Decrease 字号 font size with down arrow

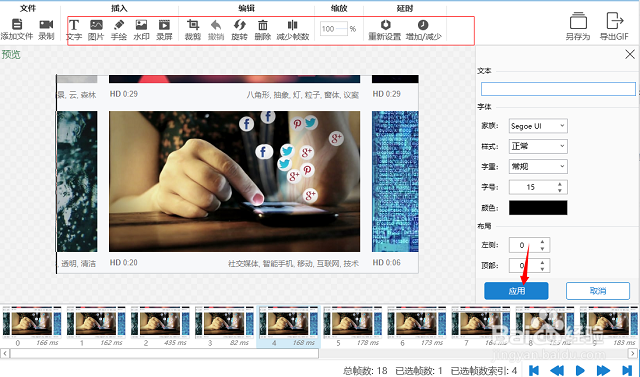click(x=560, y=190)
